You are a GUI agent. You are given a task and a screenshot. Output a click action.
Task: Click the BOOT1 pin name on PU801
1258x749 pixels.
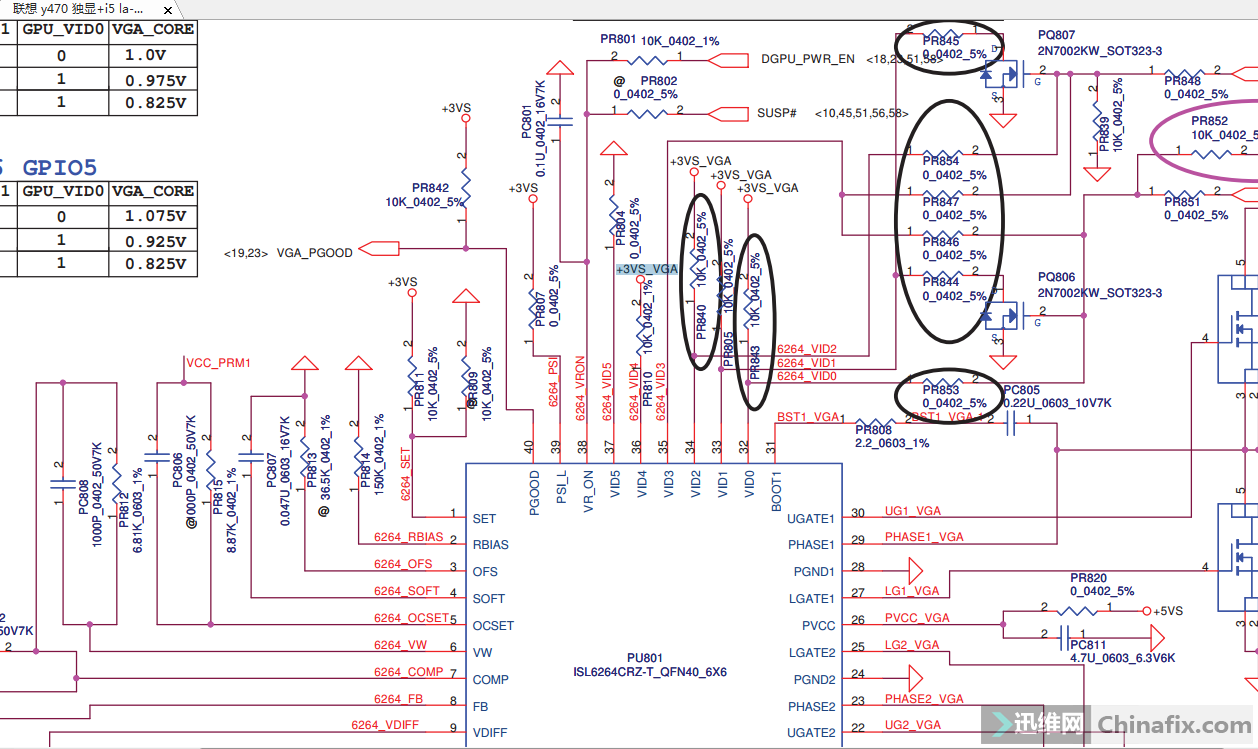coord(776,493)
